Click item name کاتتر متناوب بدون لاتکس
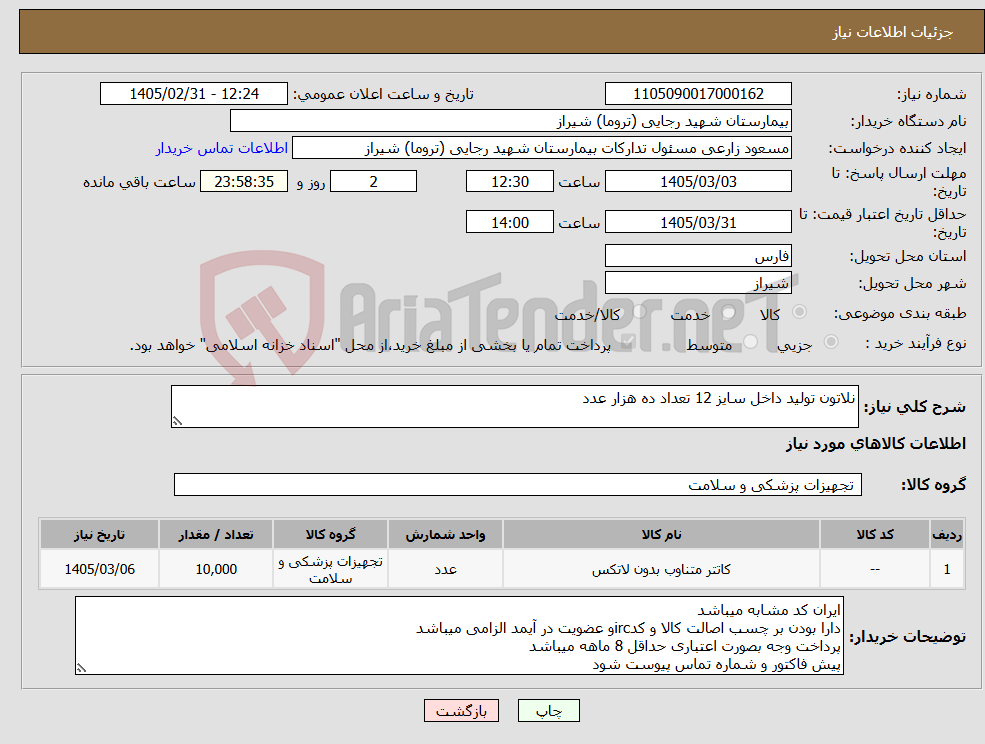Image resolution: width=985 pixels, height=744 pixels. point(661,569)
